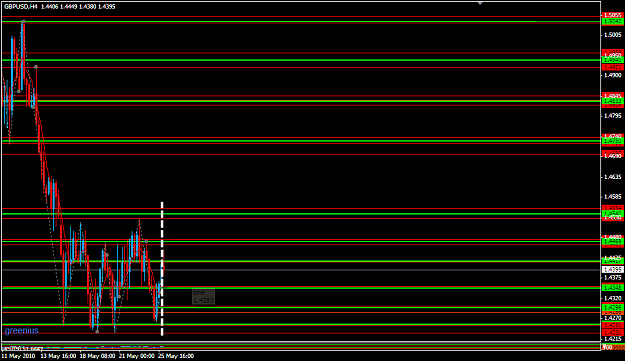Click the 1.4795 price scale value

click(x=613, y=116)
